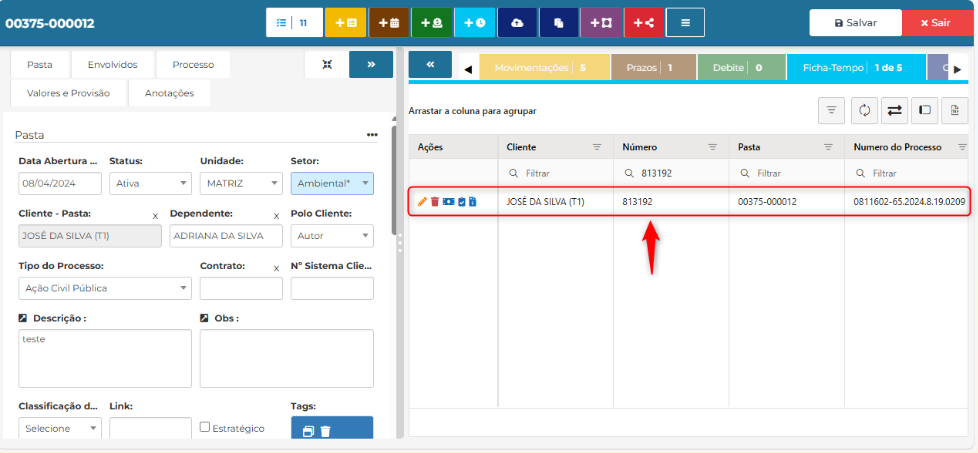Image resolution: width=978 pixels, height=453 pixels.
Task: Open the Pasta column filter menu
Action: 828,147
